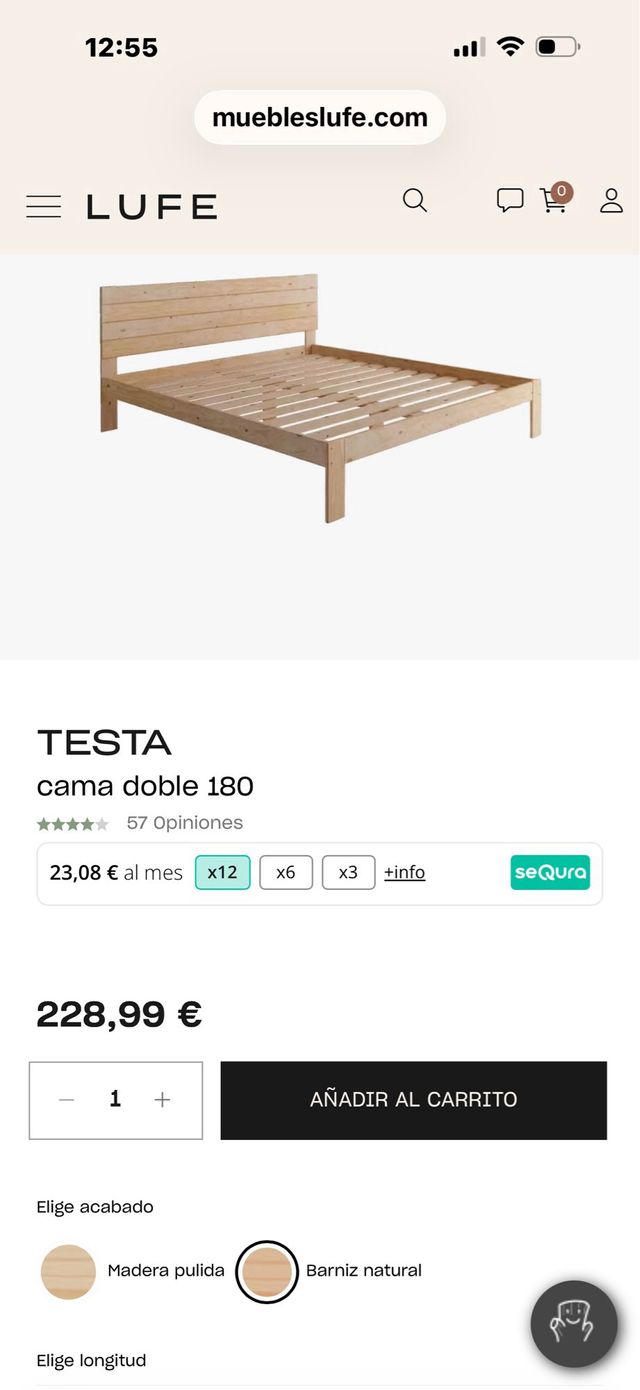The width and height of the screenshot is (640, 1390).
Task: Tap the search magnifier icon
Action: [415, 201]
